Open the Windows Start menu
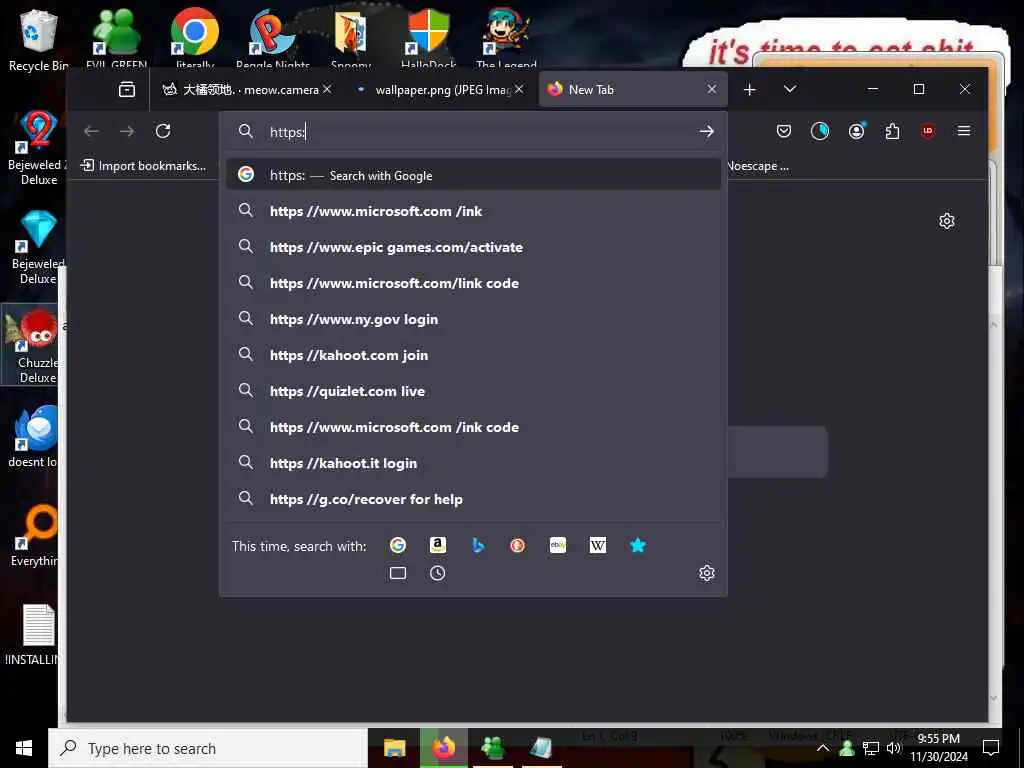 (24, 748)
